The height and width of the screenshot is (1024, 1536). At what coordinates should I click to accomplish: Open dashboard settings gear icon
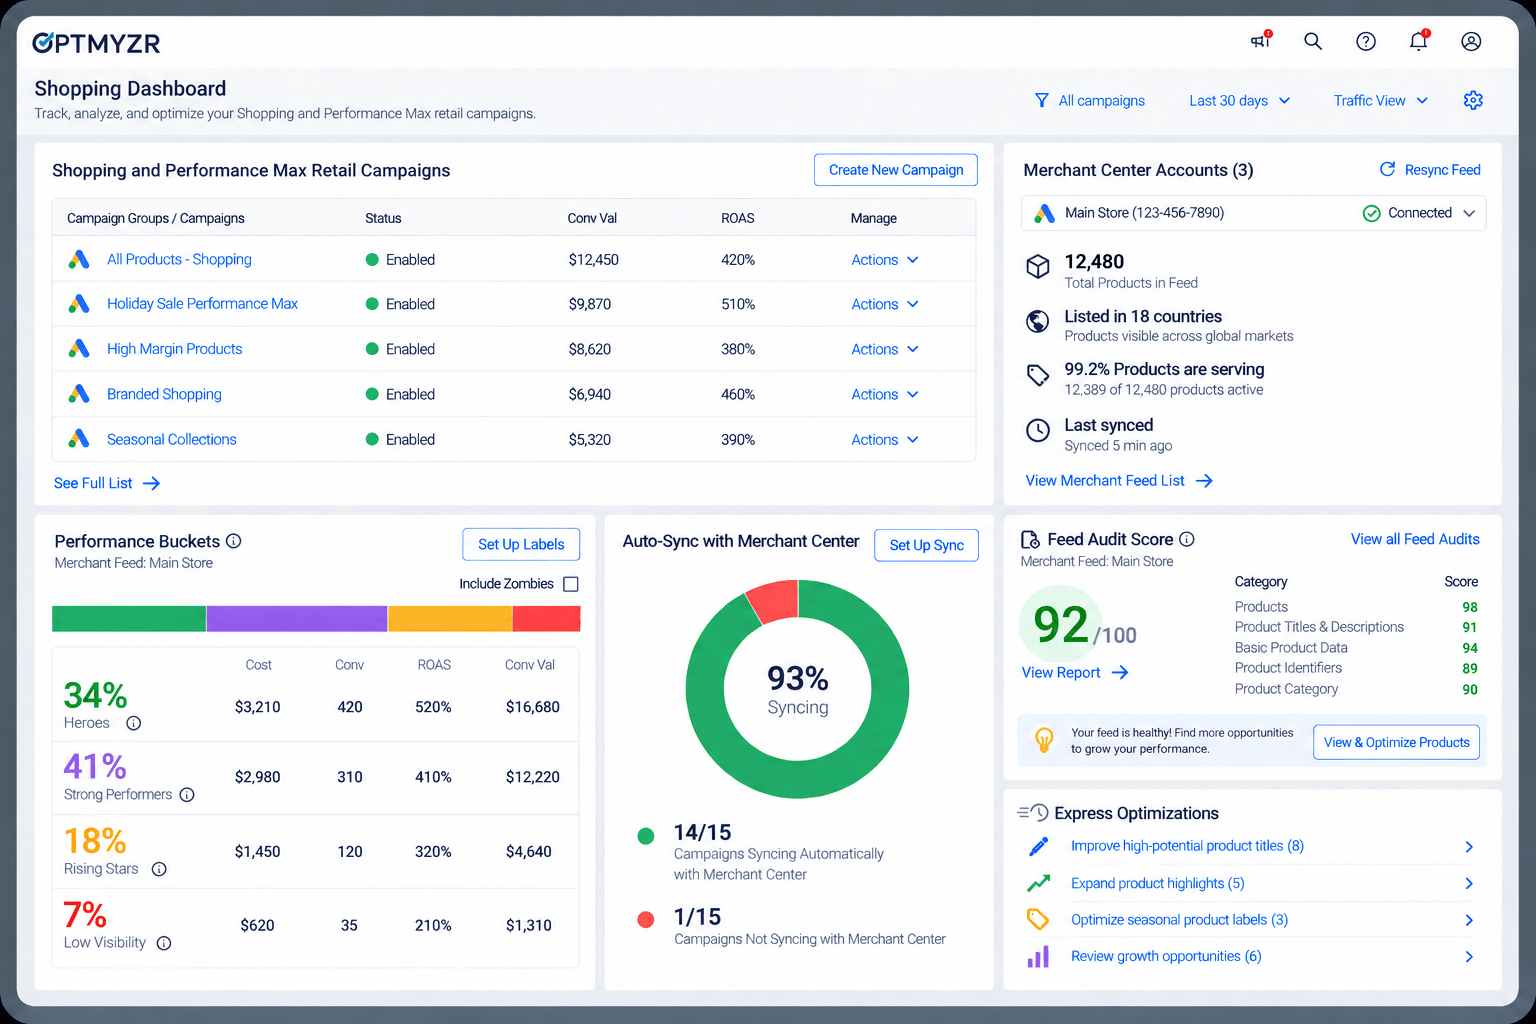point(1473,100)
